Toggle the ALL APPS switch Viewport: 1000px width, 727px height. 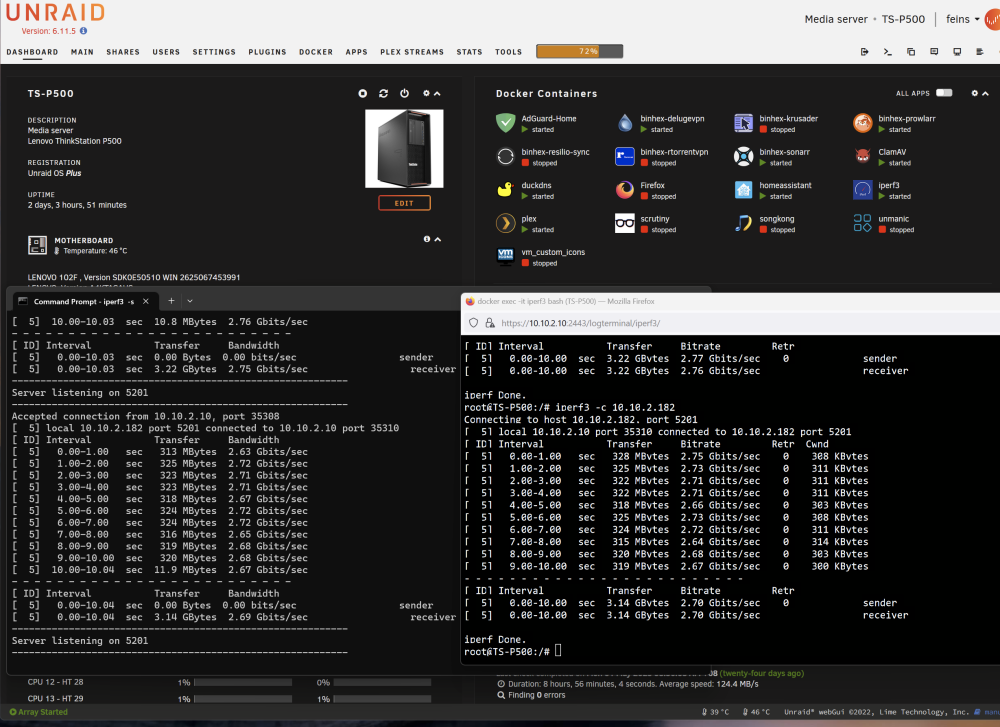point(944,93)
